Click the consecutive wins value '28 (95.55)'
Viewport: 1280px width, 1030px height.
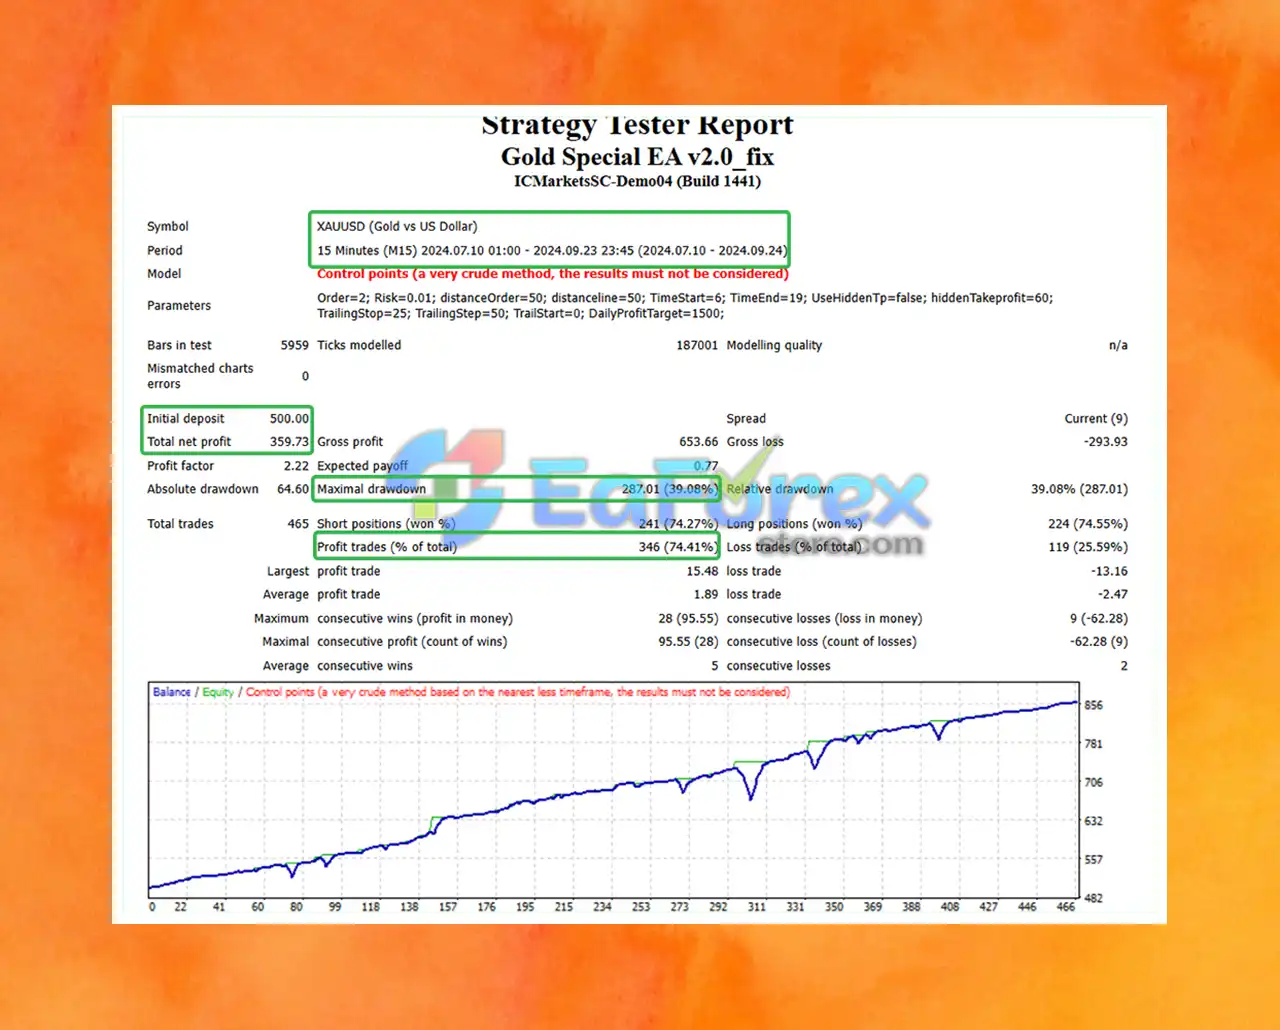pyautogui.click(x=688, y=618)
